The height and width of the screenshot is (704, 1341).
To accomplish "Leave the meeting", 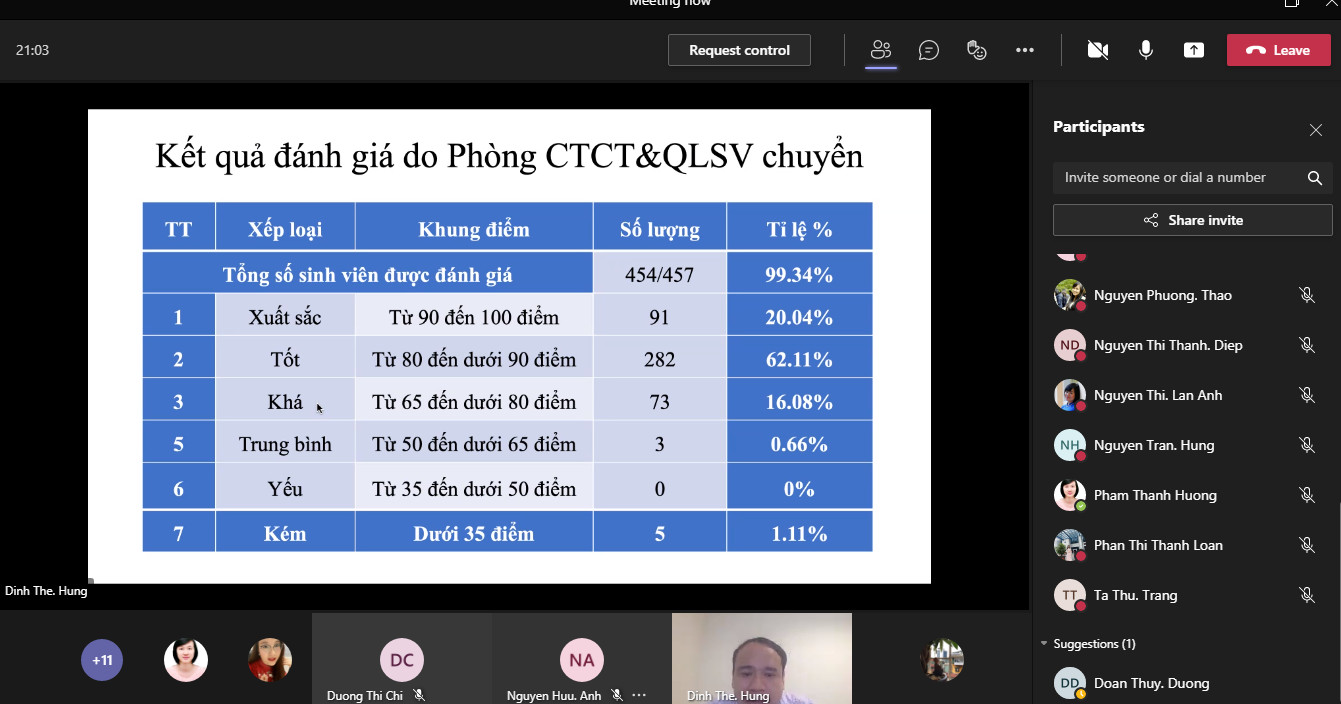I will 1278,50.
